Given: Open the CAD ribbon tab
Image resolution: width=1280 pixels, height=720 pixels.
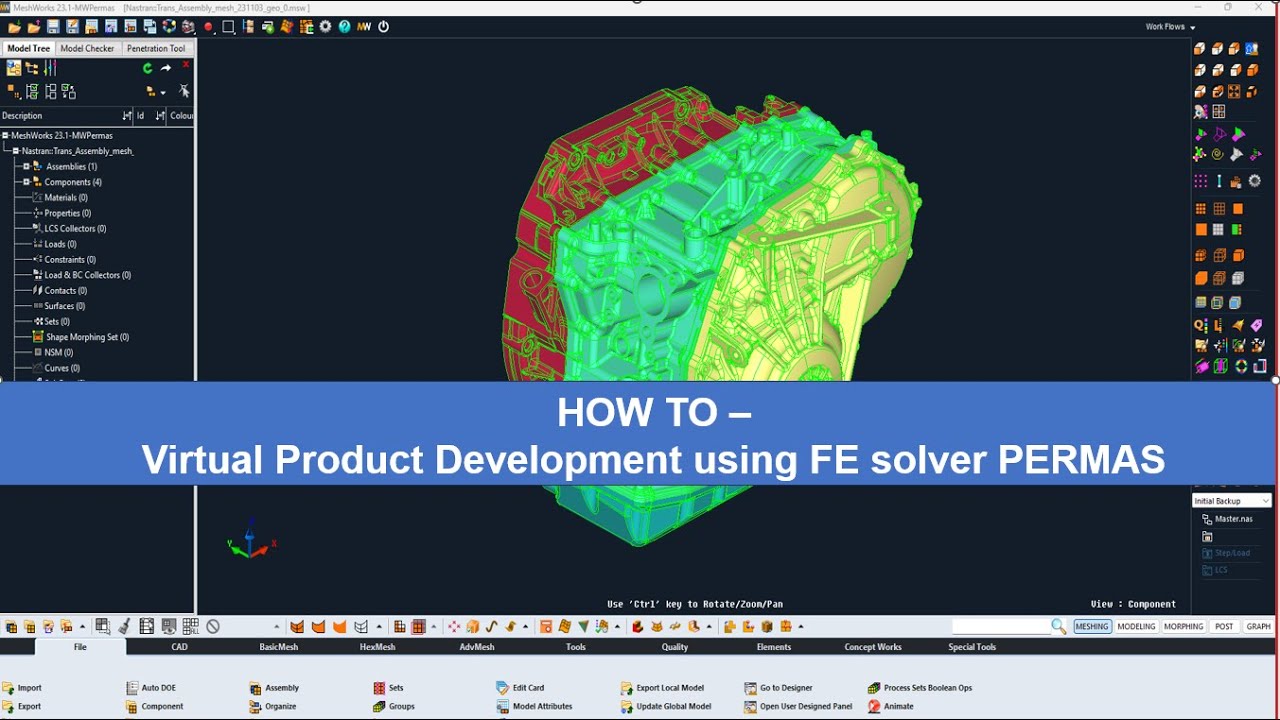Looking at the screenshot, I should pos(179,647).
